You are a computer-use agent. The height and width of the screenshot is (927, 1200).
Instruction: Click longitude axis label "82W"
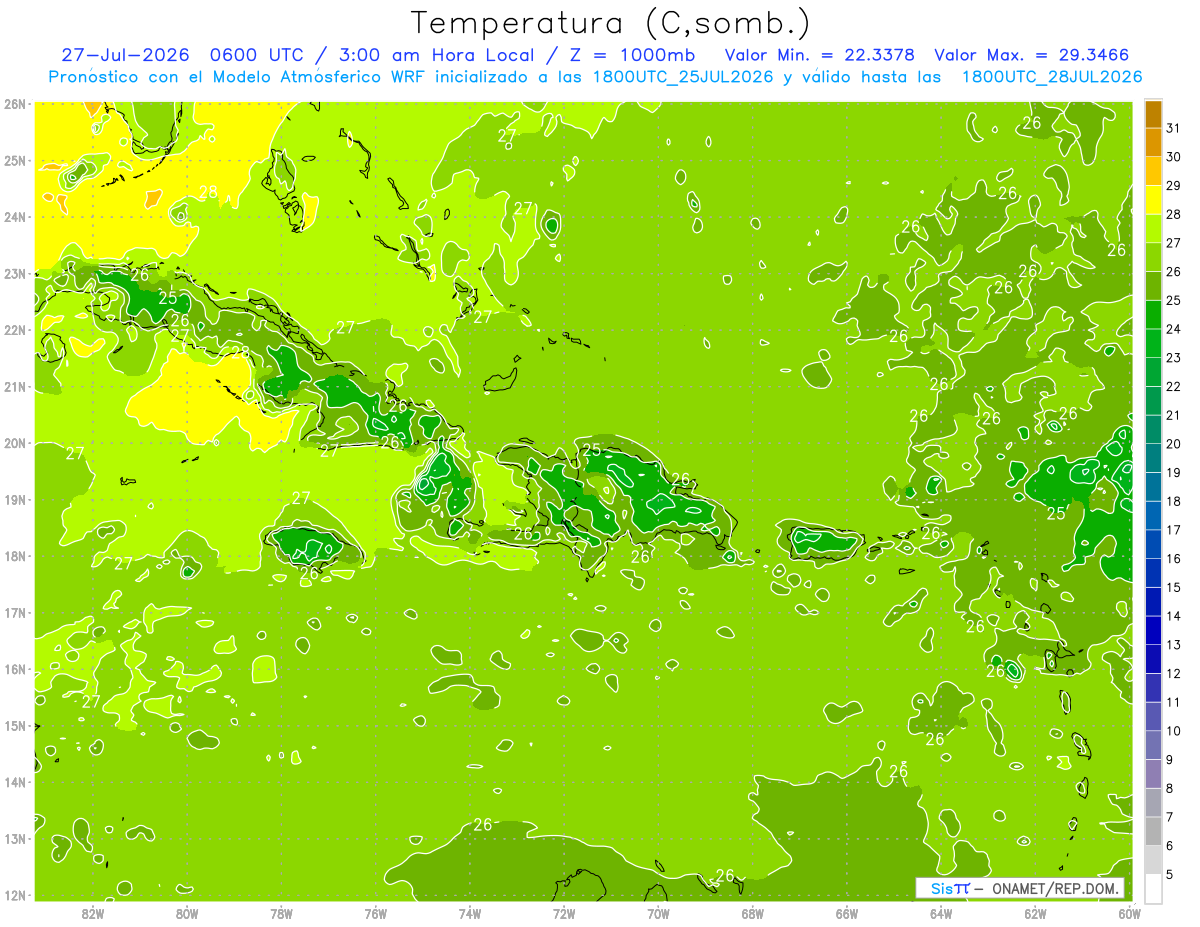93,913
